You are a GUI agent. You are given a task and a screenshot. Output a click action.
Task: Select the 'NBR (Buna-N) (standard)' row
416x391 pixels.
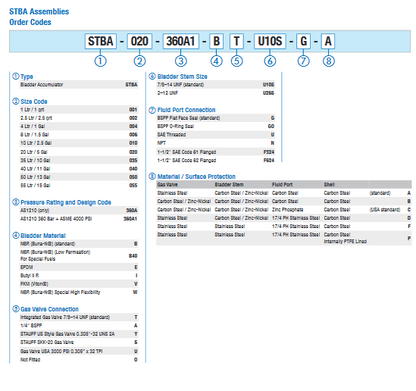pos(79,244)
